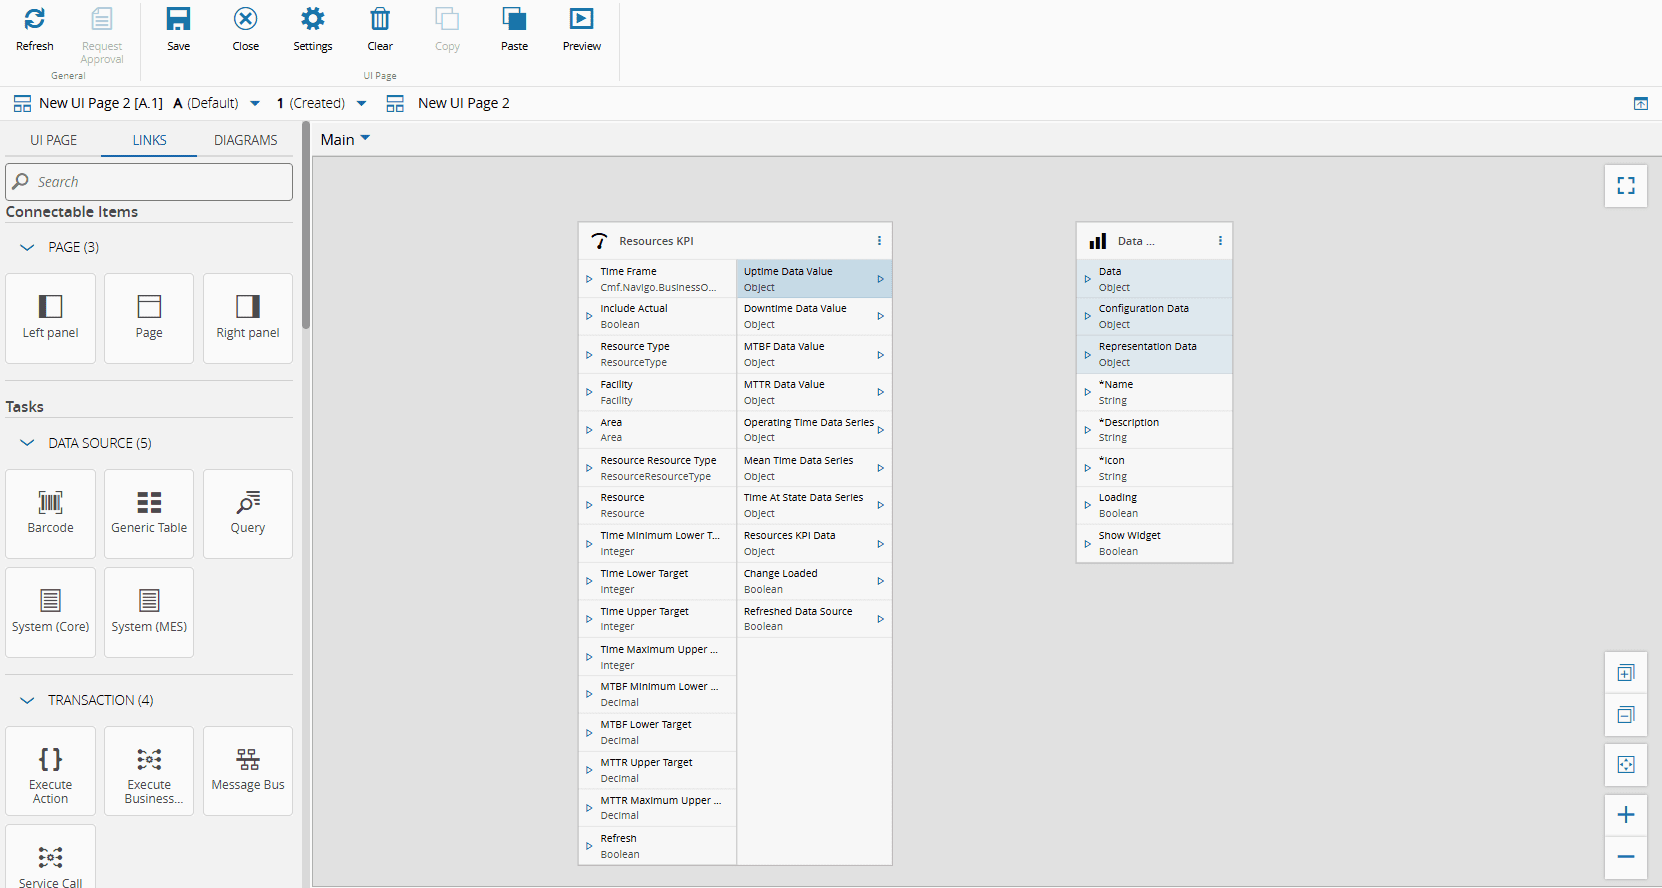Pop out editor with top-right icon

click(1641, 104)
